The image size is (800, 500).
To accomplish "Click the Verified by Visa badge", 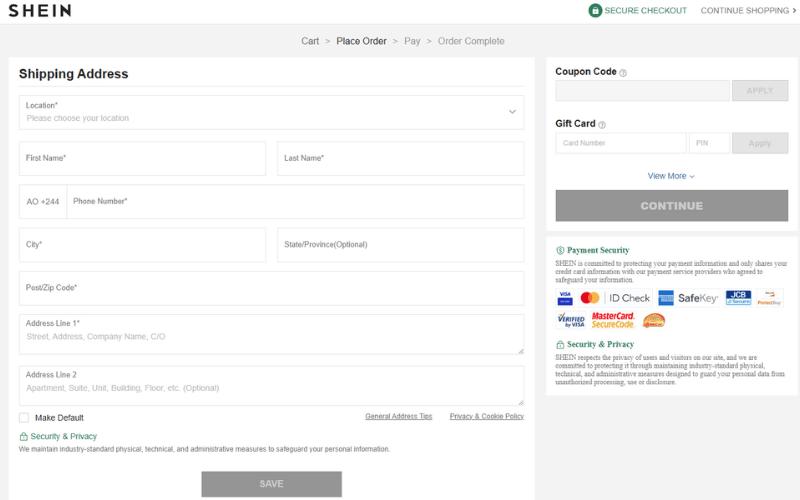I will pyautogui.click(x=571, y=321).
